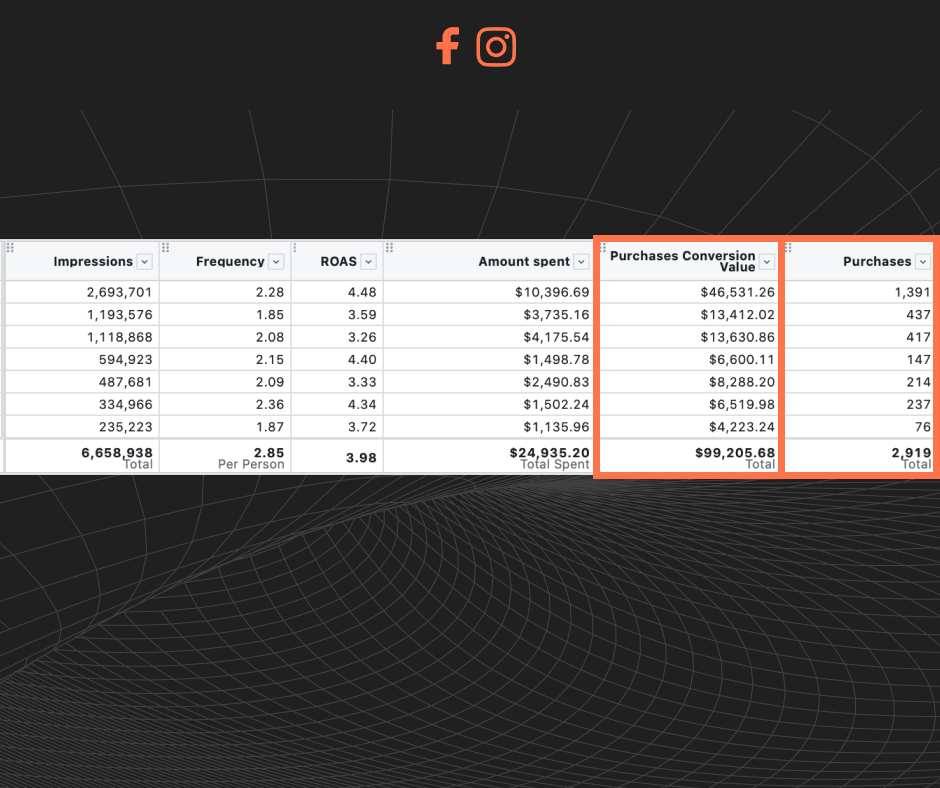The width and height of the screenshot is (940, 788).
Task: Click the Impressions column header
Action: 93,261
